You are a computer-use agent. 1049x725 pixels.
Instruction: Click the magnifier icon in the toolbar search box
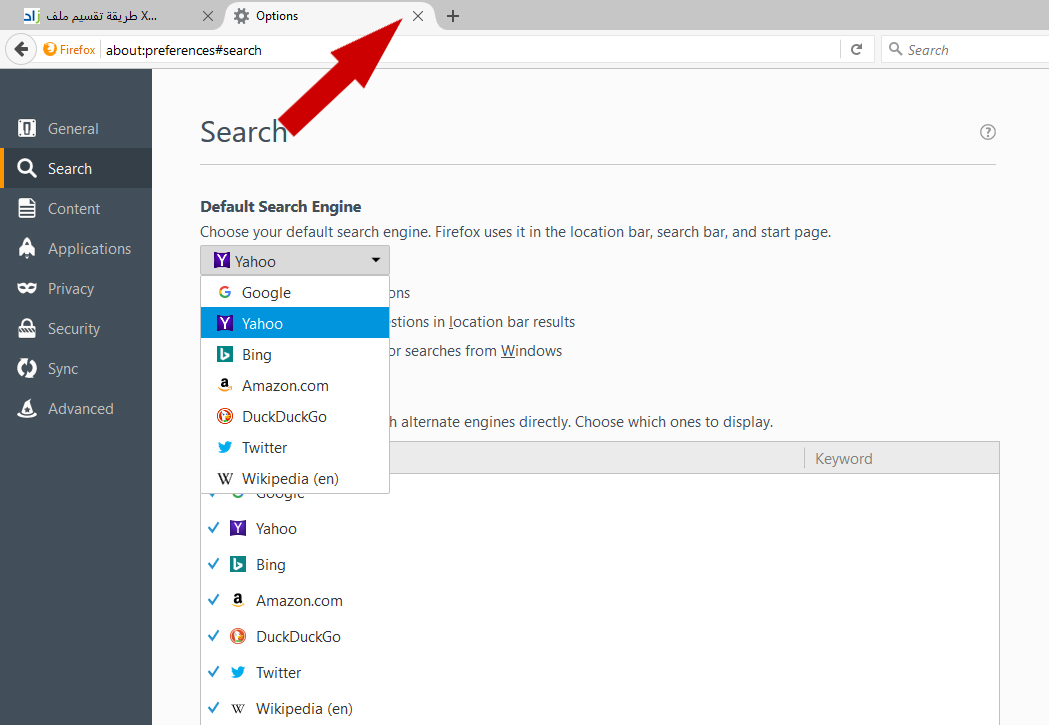(895, 49)
